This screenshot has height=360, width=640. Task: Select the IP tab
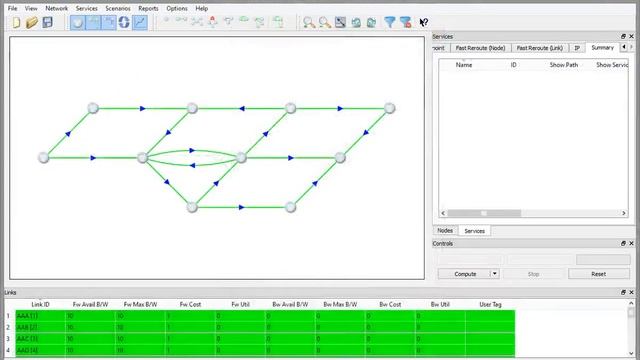coord(577,48)
